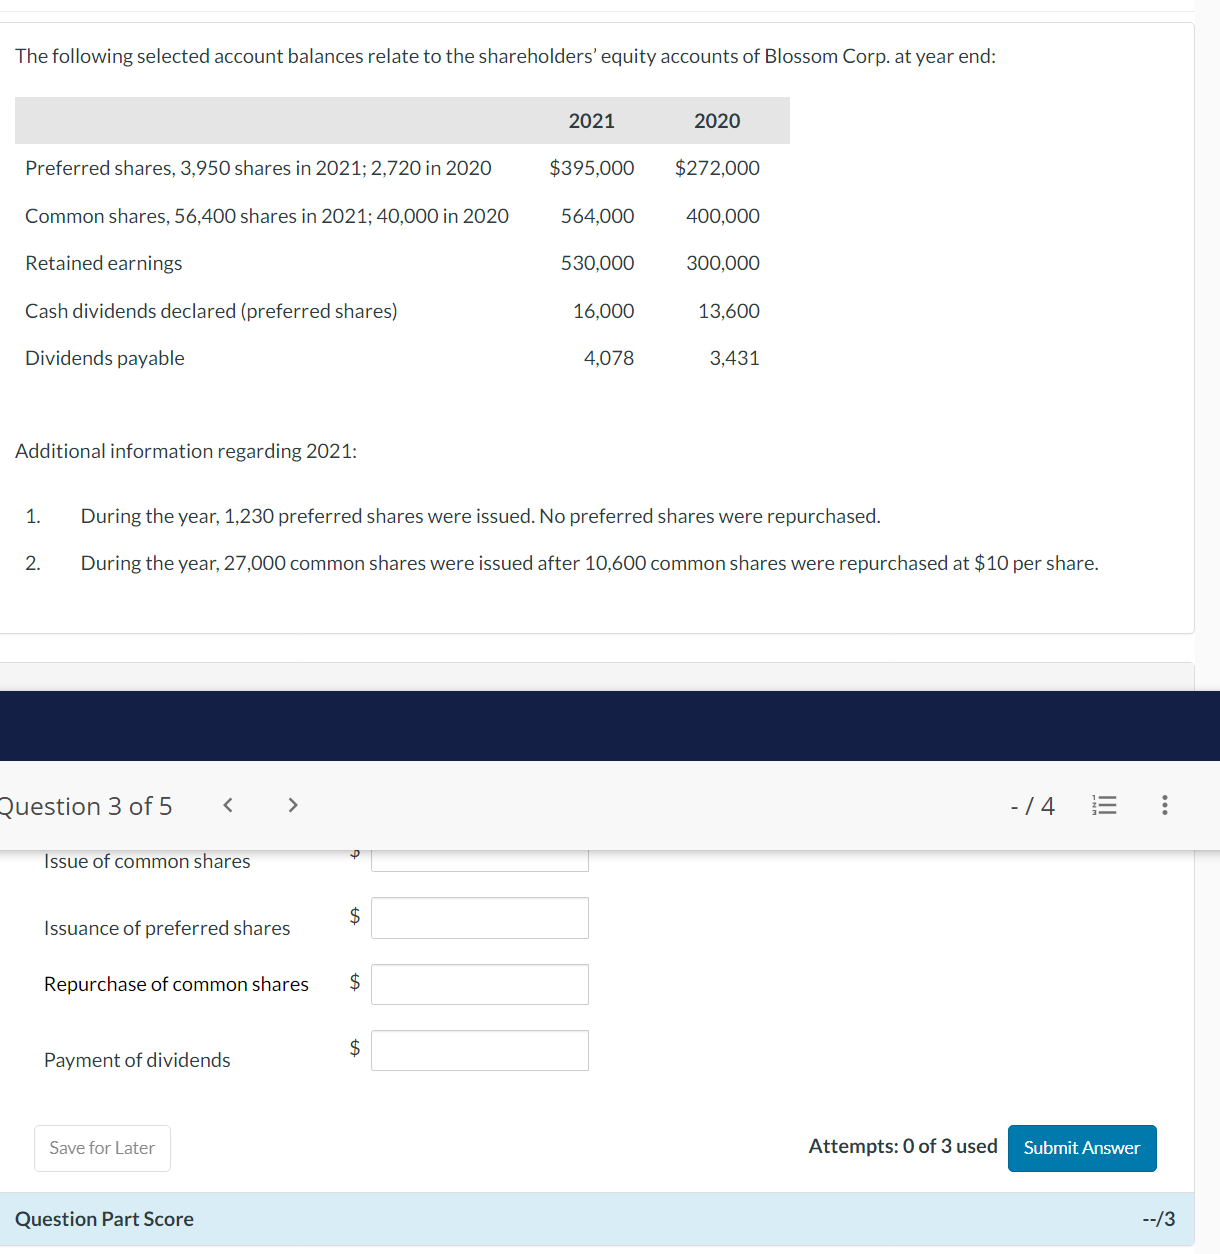The height and width of the screenshot is (1254, 1220).
Task: Click the 'Attempts: 0 of 3 used' text
Action: pyautogui.click(x=901, y=1146)
